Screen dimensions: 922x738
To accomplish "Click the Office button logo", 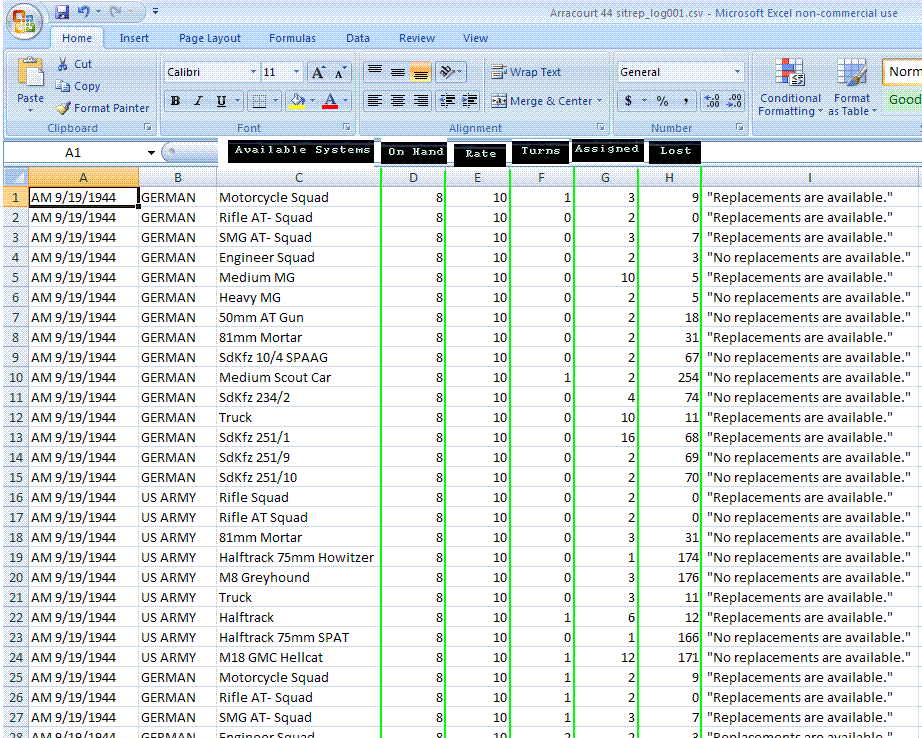I will (x=22, y=20).
